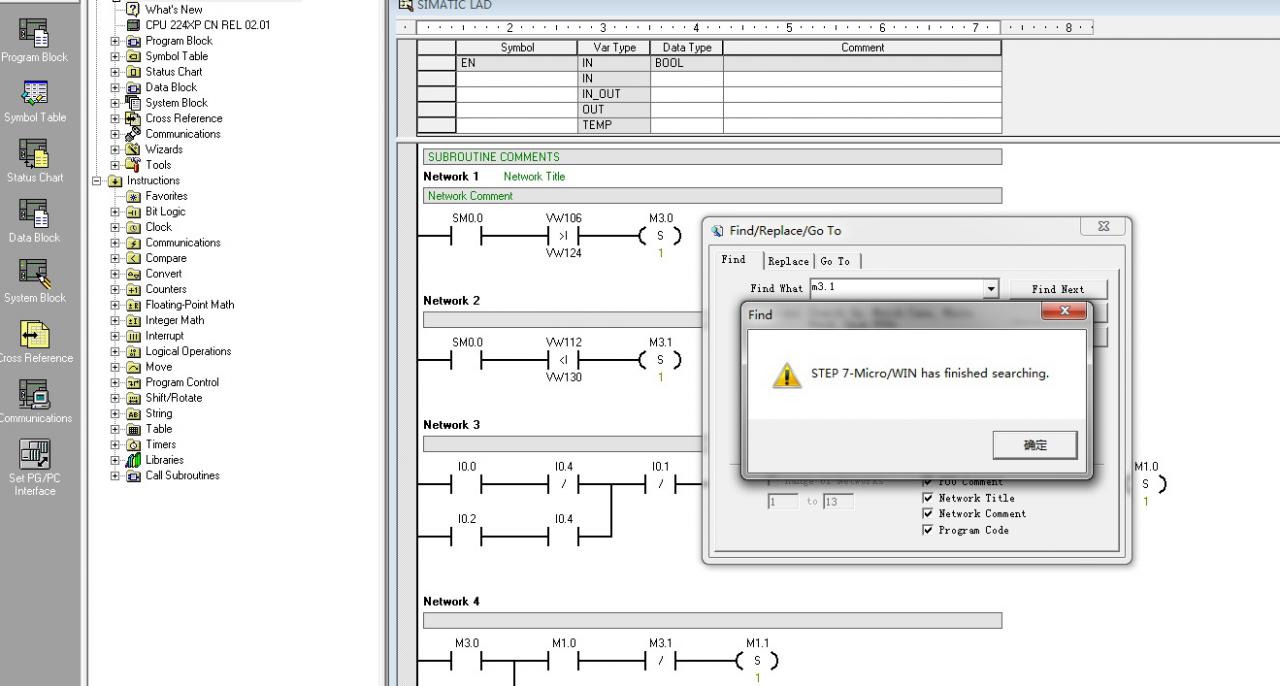Select the M1.1 set coil in Network 4
The width and height of the screenshot is (1280, 686).
coord(757,661)
